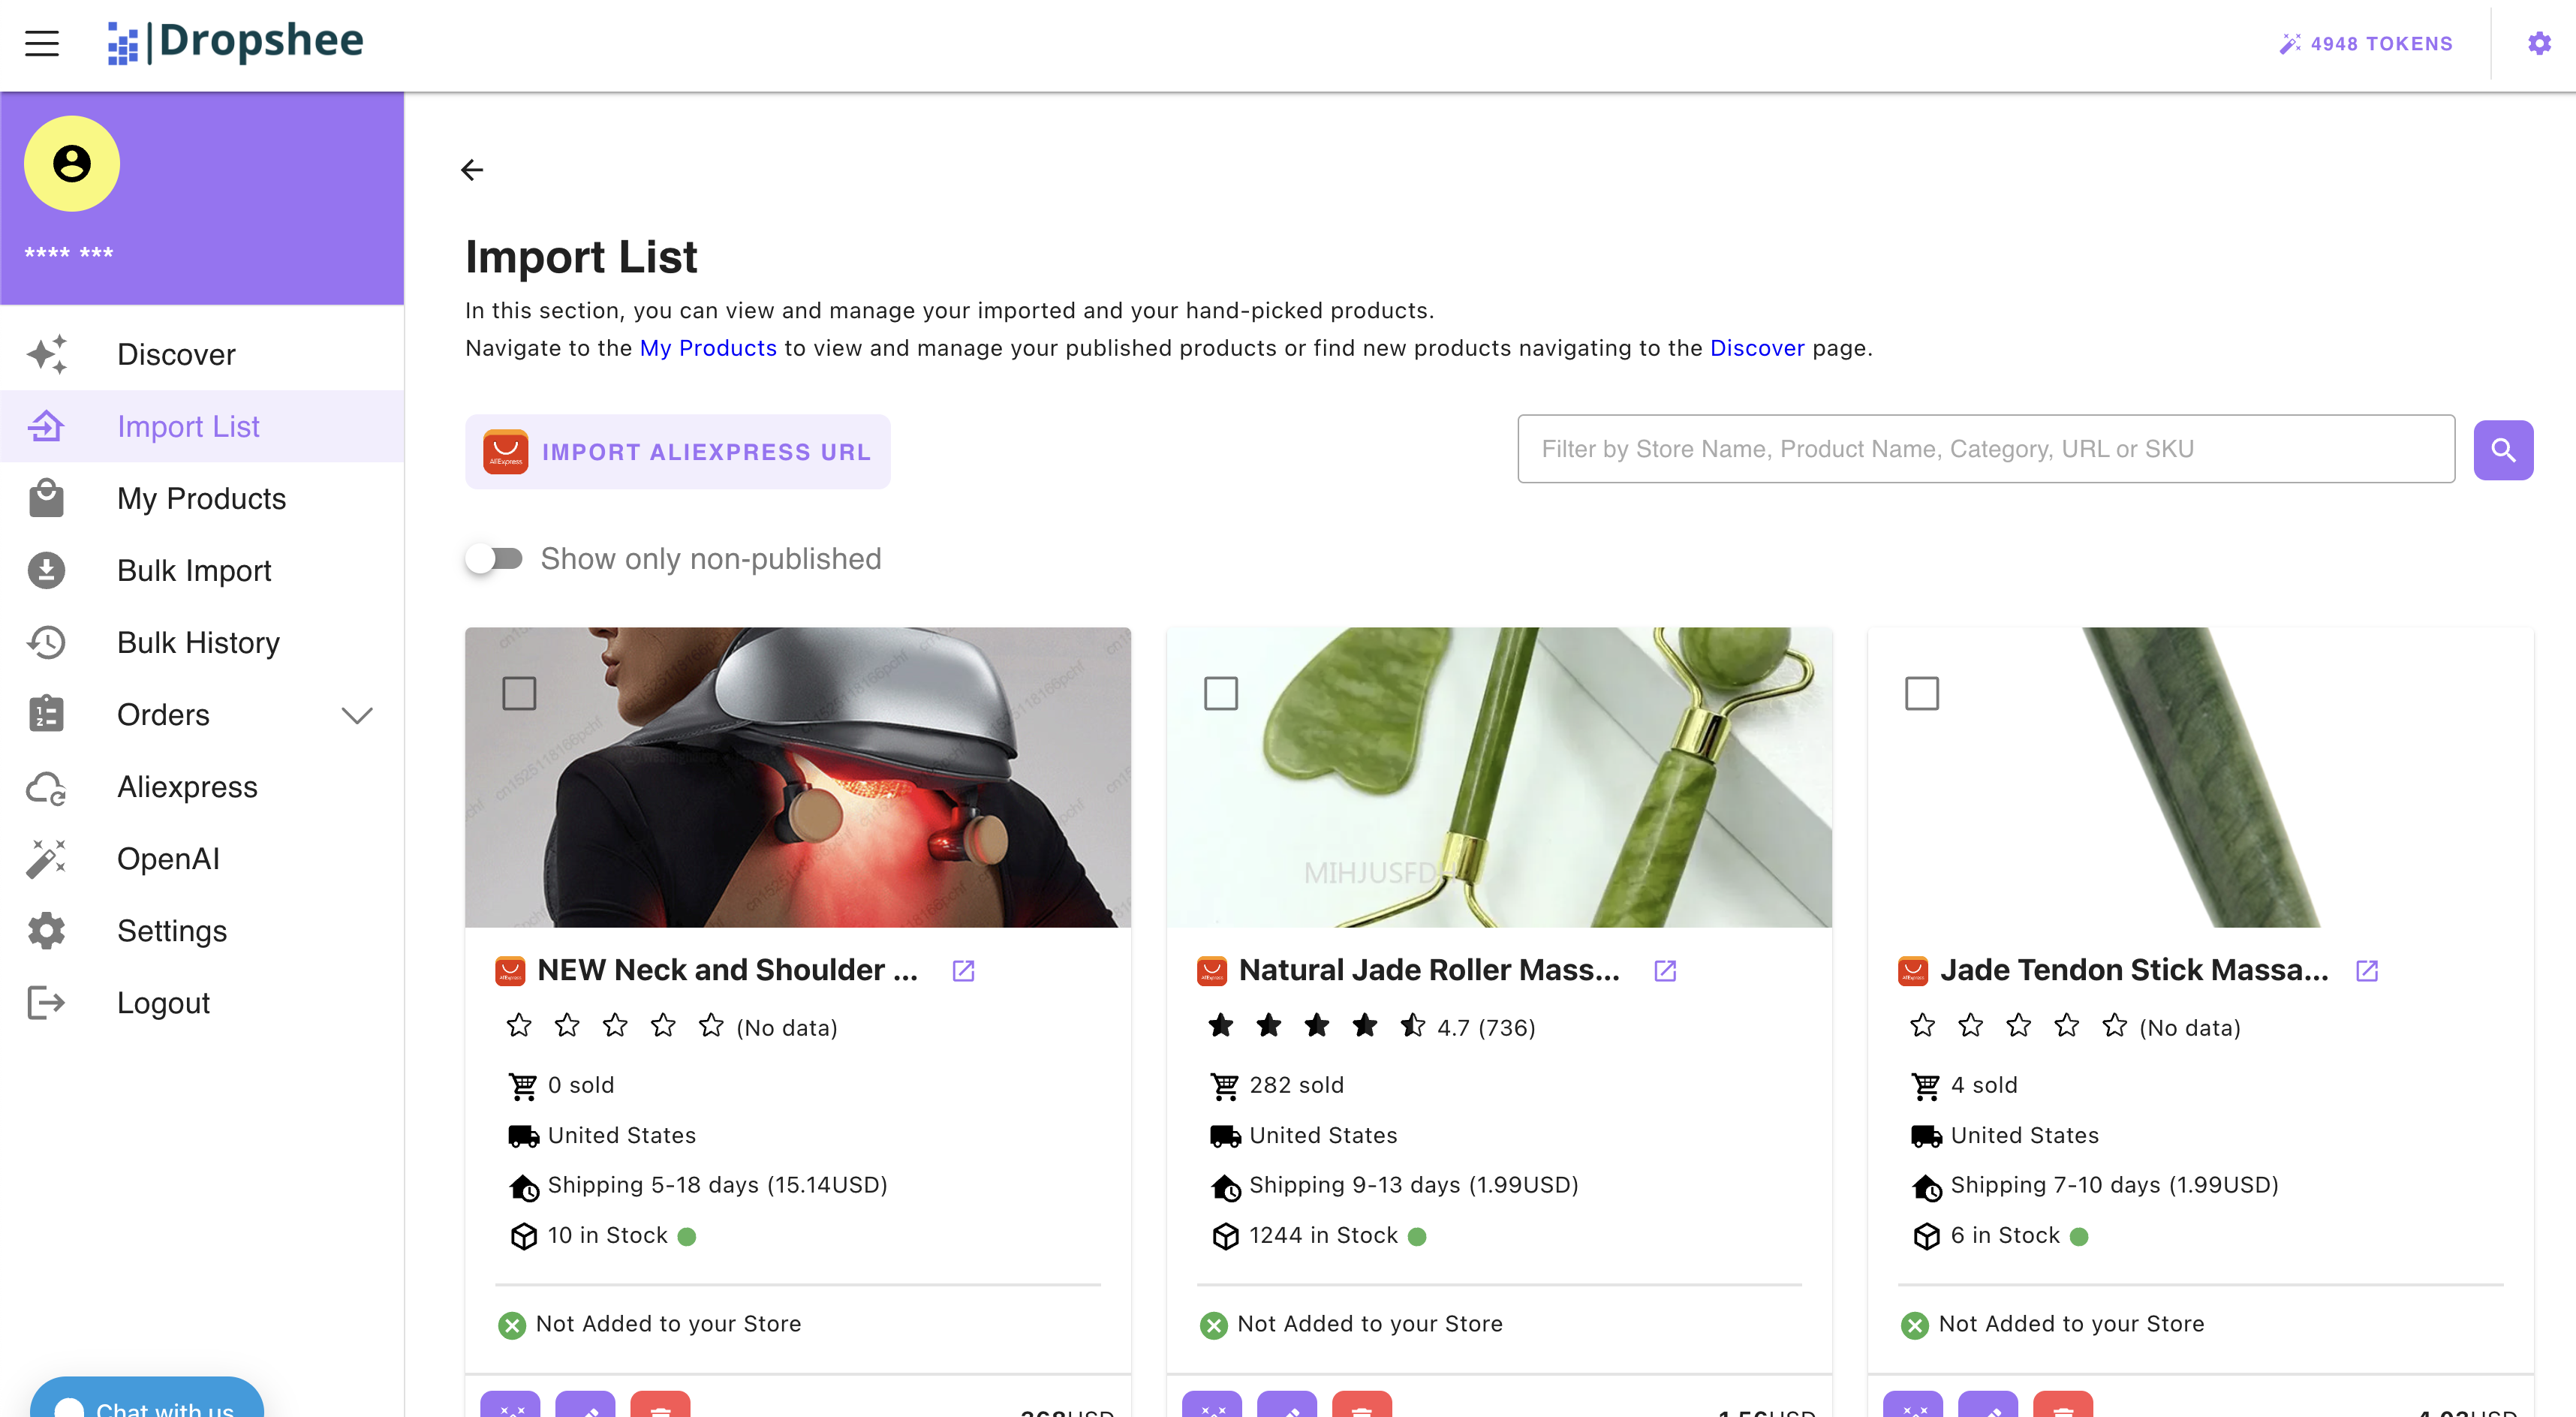Open external link for Natural Jade Roller
Screen dimensions: 2576x1417
(x=1664, y=970)
